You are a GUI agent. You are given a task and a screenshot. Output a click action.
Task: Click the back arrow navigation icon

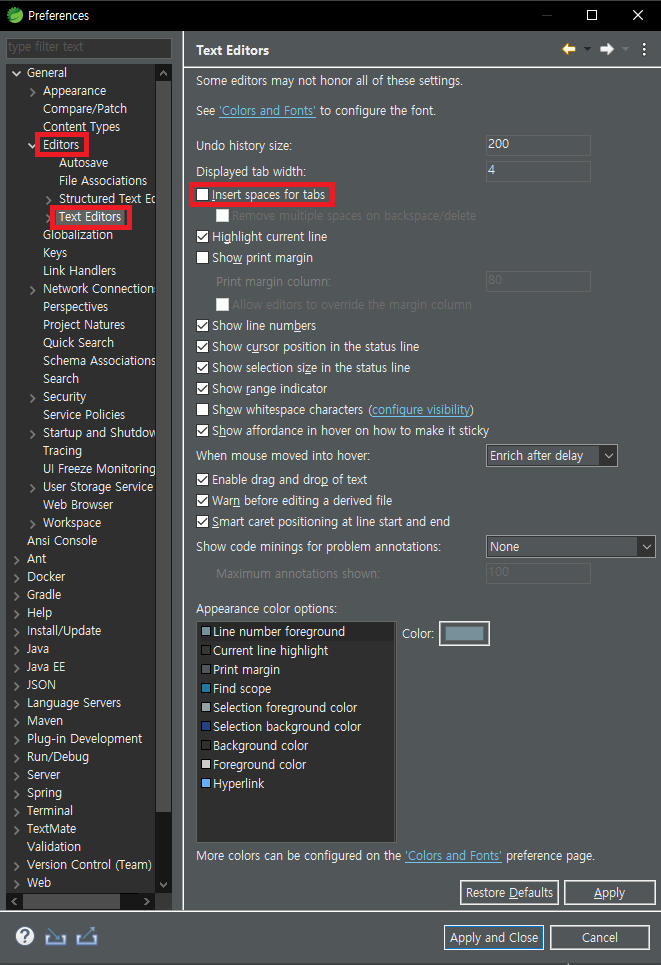[569, 49]
